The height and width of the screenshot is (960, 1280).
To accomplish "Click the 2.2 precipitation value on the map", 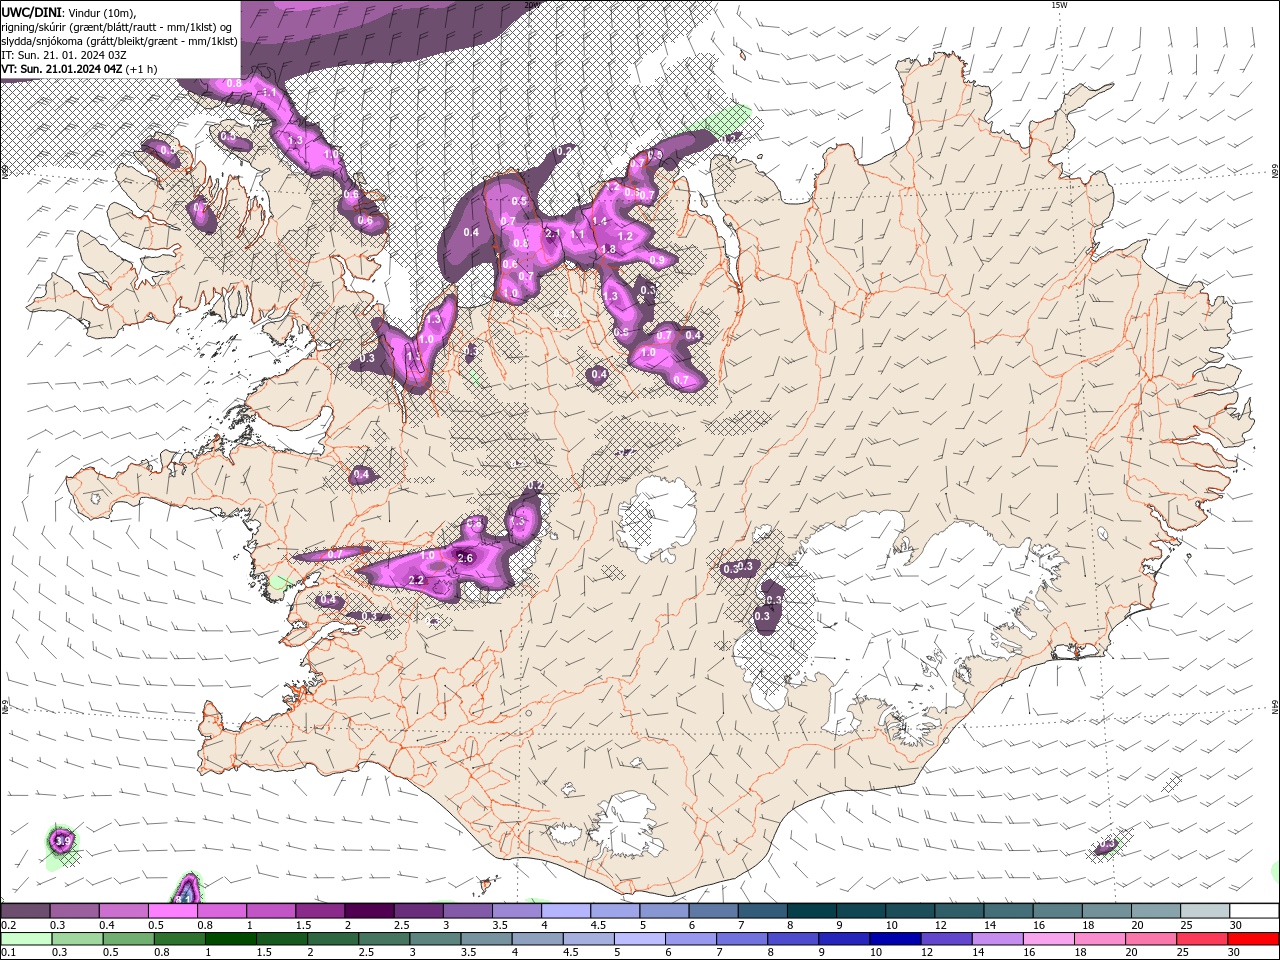I will coord(417,580).
